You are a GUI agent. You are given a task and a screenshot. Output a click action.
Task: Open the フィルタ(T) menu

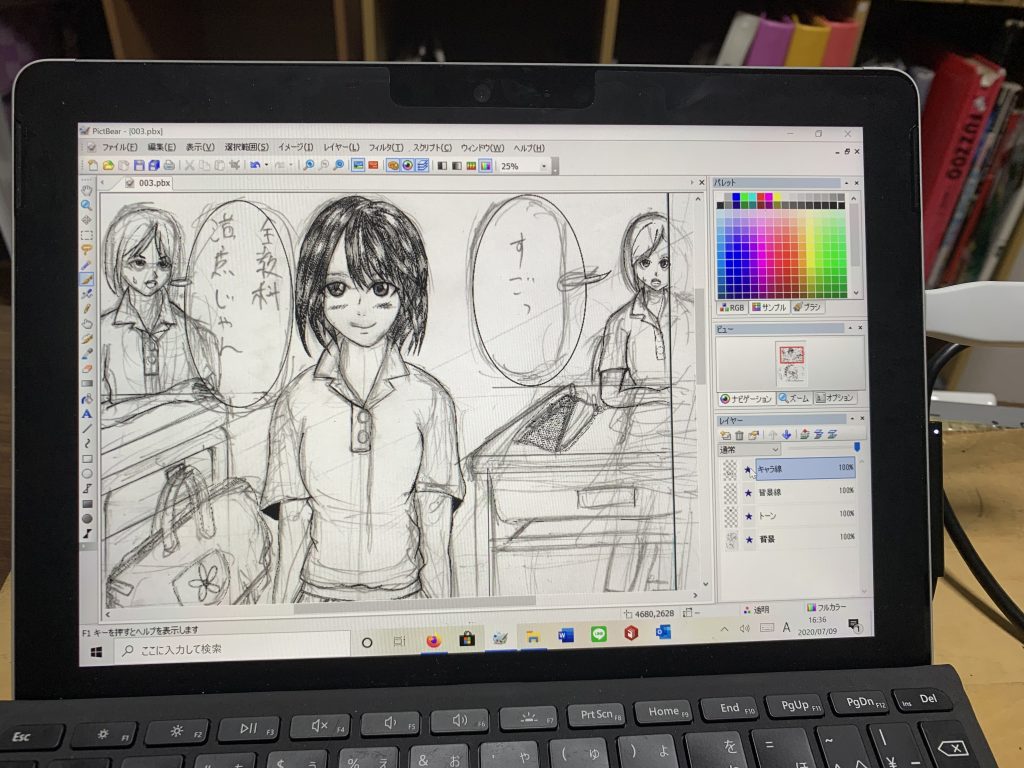[385, 148]
